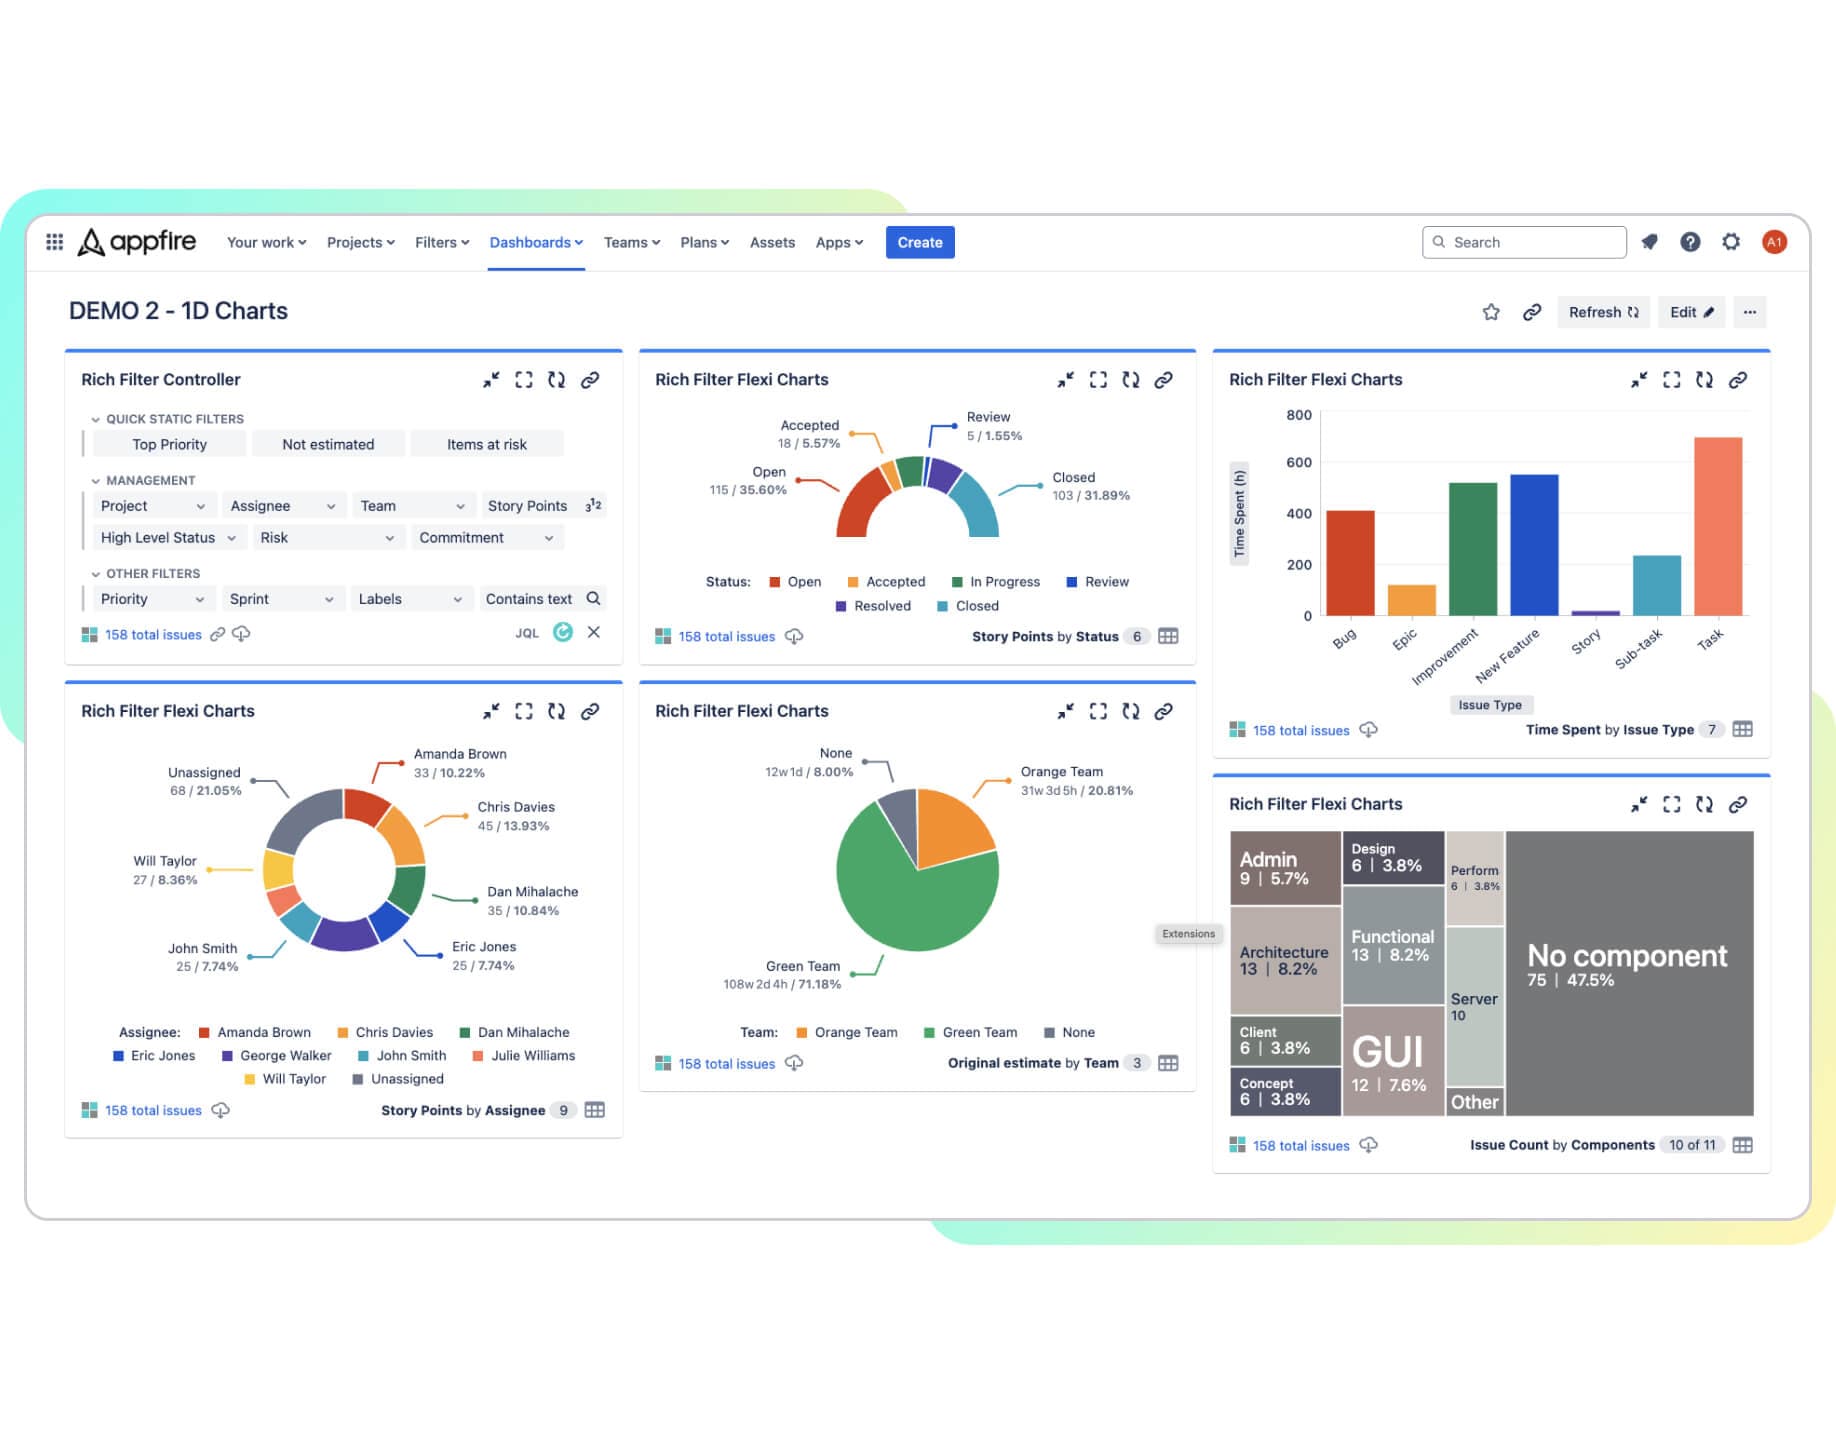Expand Story Points by Status chart to fullscreen

click(x=1098, y=380)
